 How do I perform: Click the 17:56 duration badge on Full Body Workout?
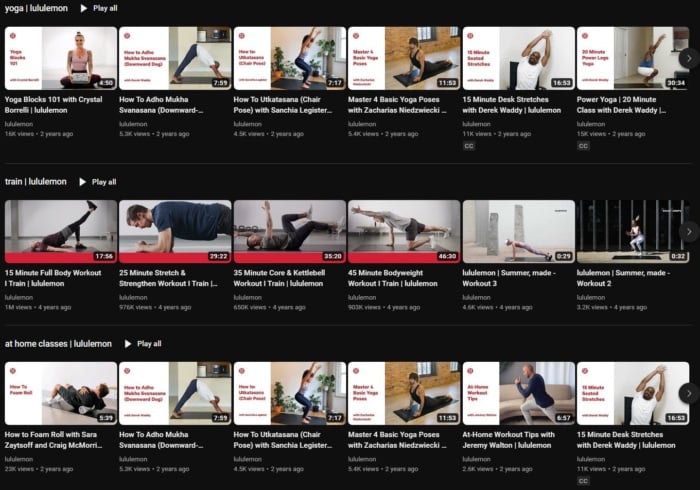pos(104,256)
